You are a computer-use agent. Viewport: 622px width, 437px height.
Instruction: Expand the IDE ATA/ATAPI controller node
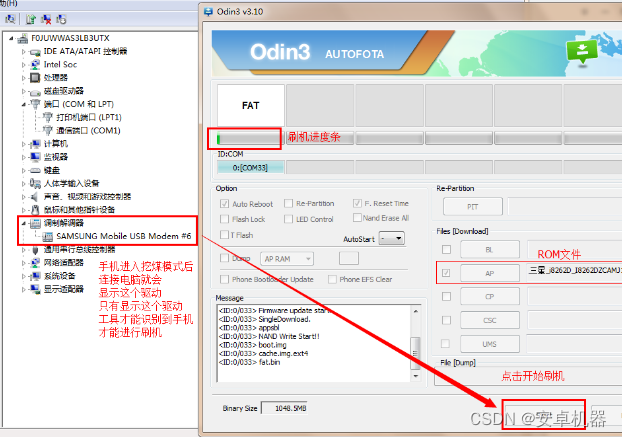pyautogui.click(x=23, y=52)
